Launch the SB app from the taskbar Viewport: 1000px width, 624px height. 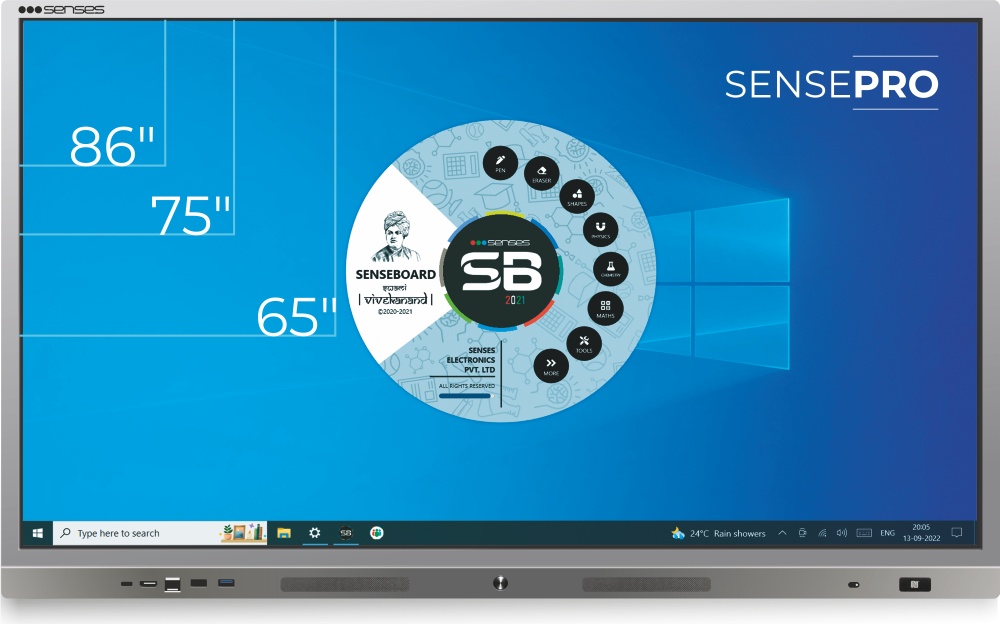coord(346,532)
